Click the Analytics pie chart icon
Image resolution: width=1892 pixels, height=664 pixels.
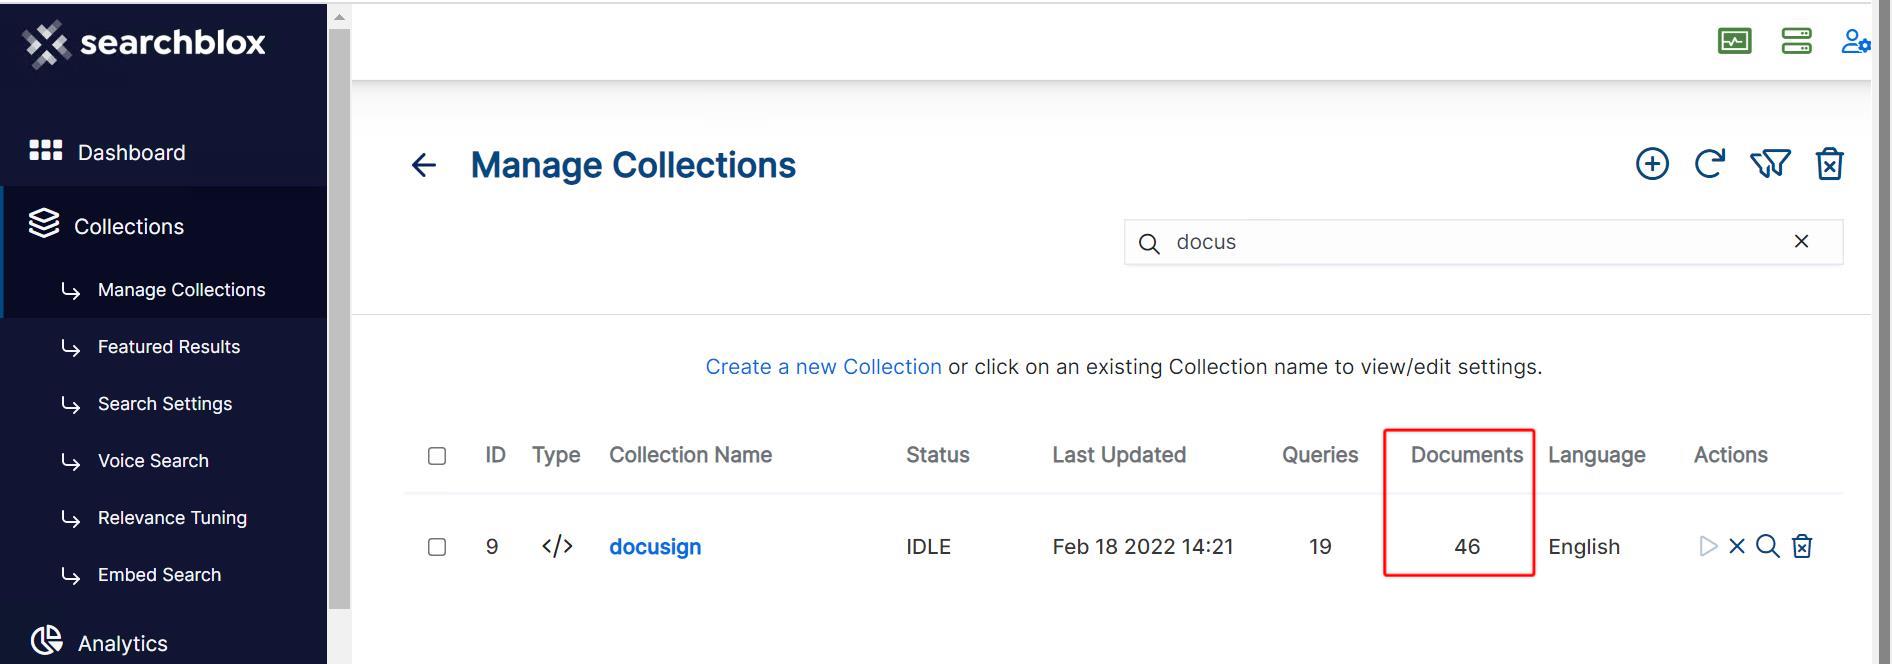(46, 640)
